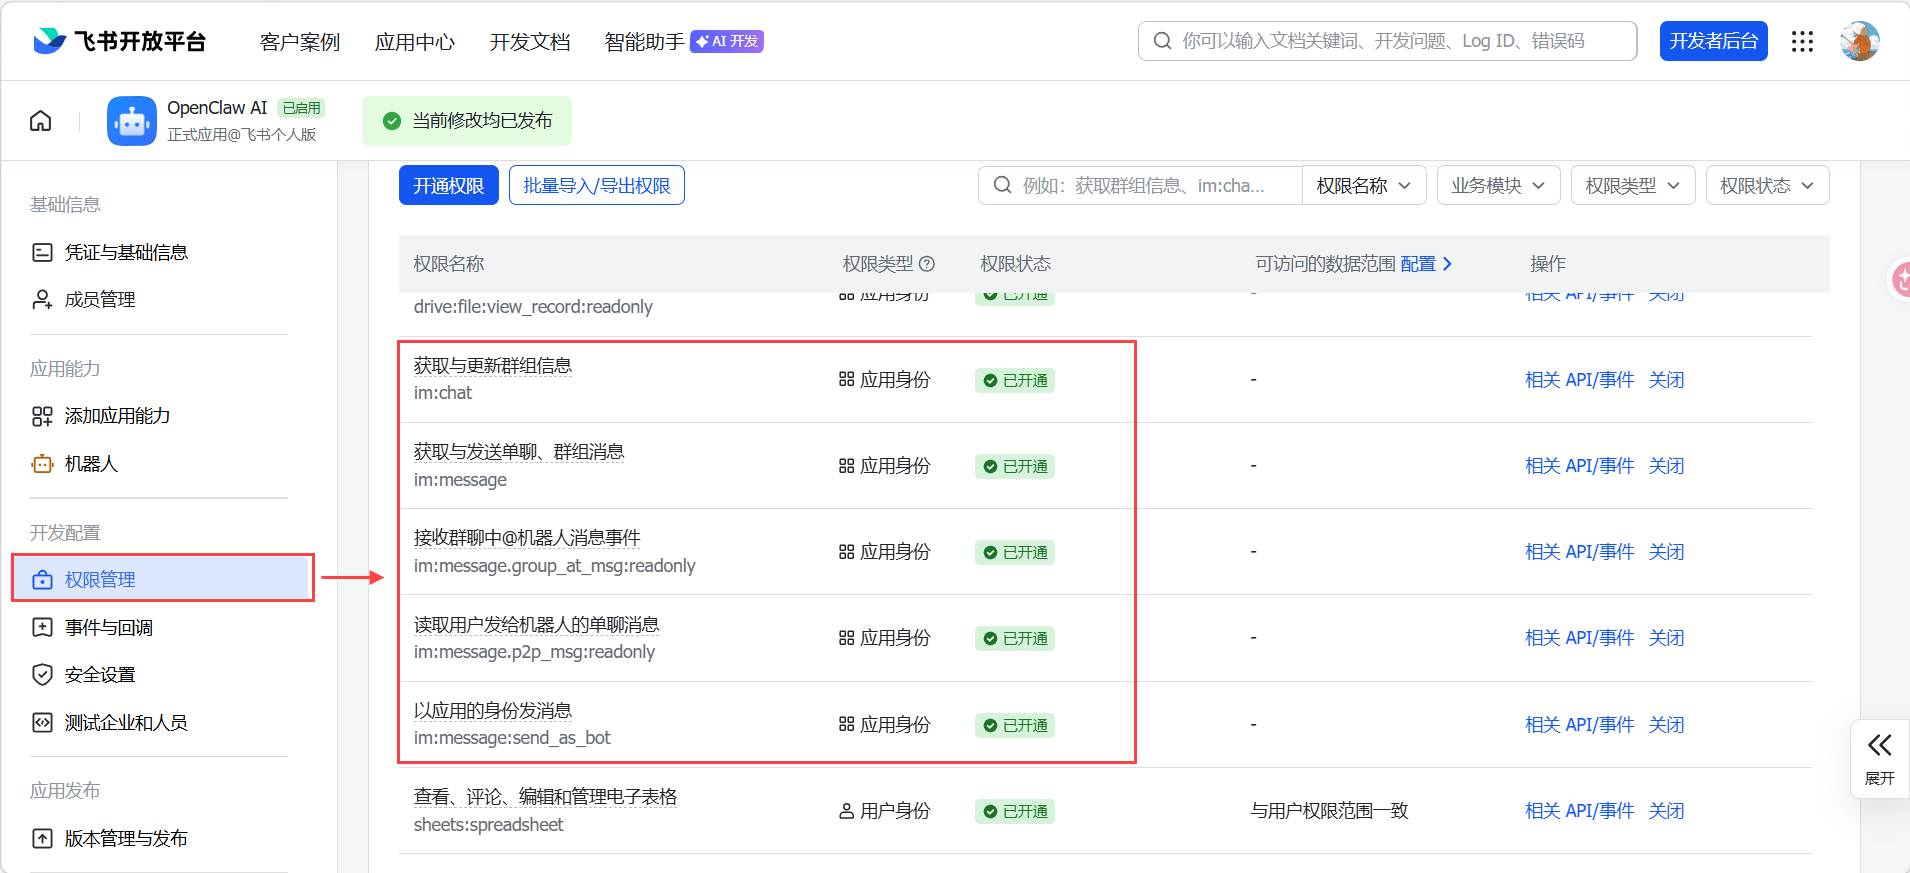Open the 权限类型 filter dropdown
The image size is (1910, 873).
1633,186
